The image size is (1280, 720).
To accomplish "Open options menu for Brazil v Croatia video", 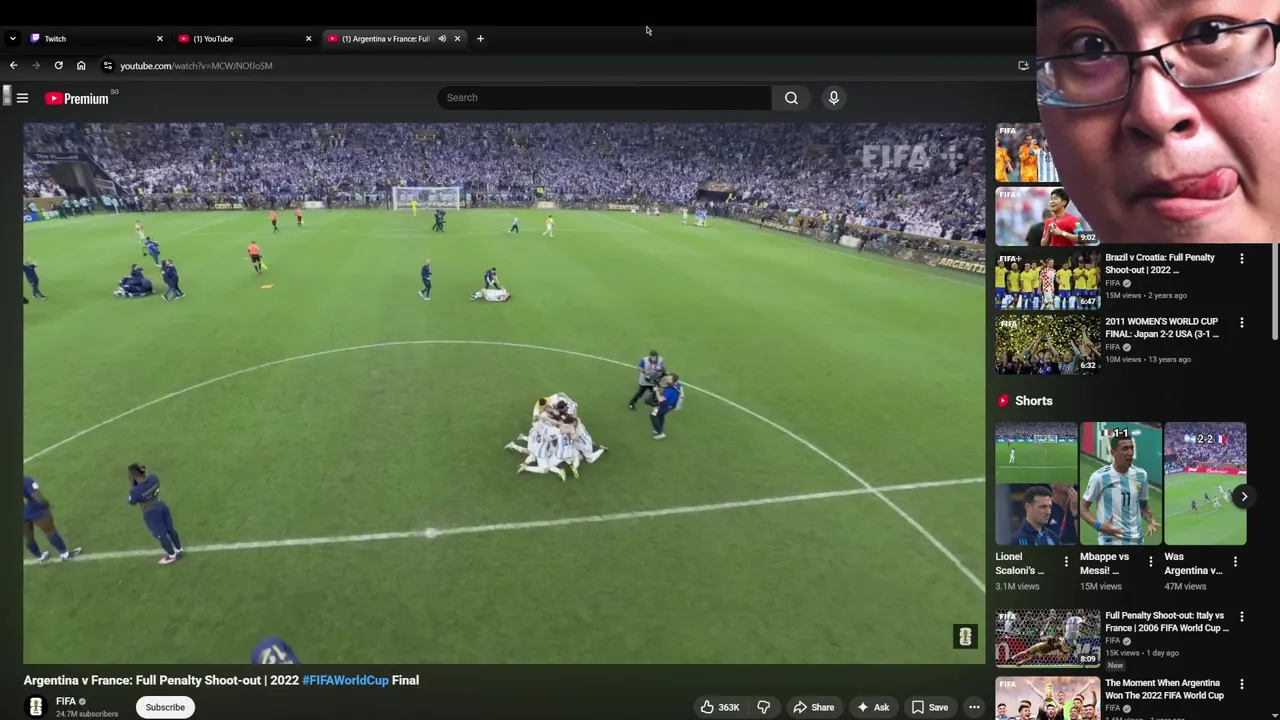I will 1242,258.
